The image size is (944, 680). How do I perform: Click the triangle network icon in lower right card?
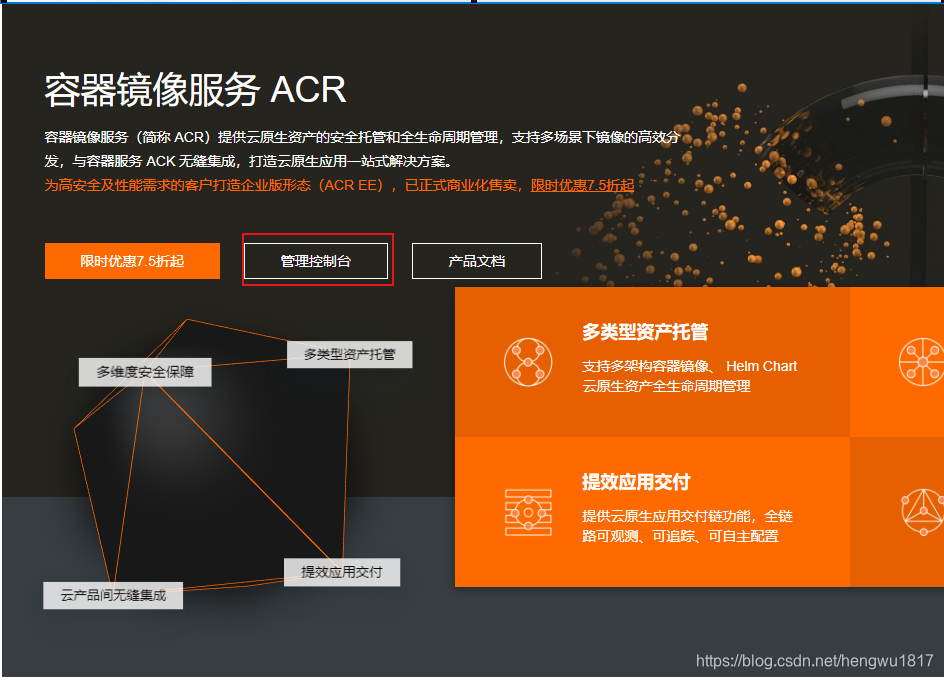tap(922, 512)
